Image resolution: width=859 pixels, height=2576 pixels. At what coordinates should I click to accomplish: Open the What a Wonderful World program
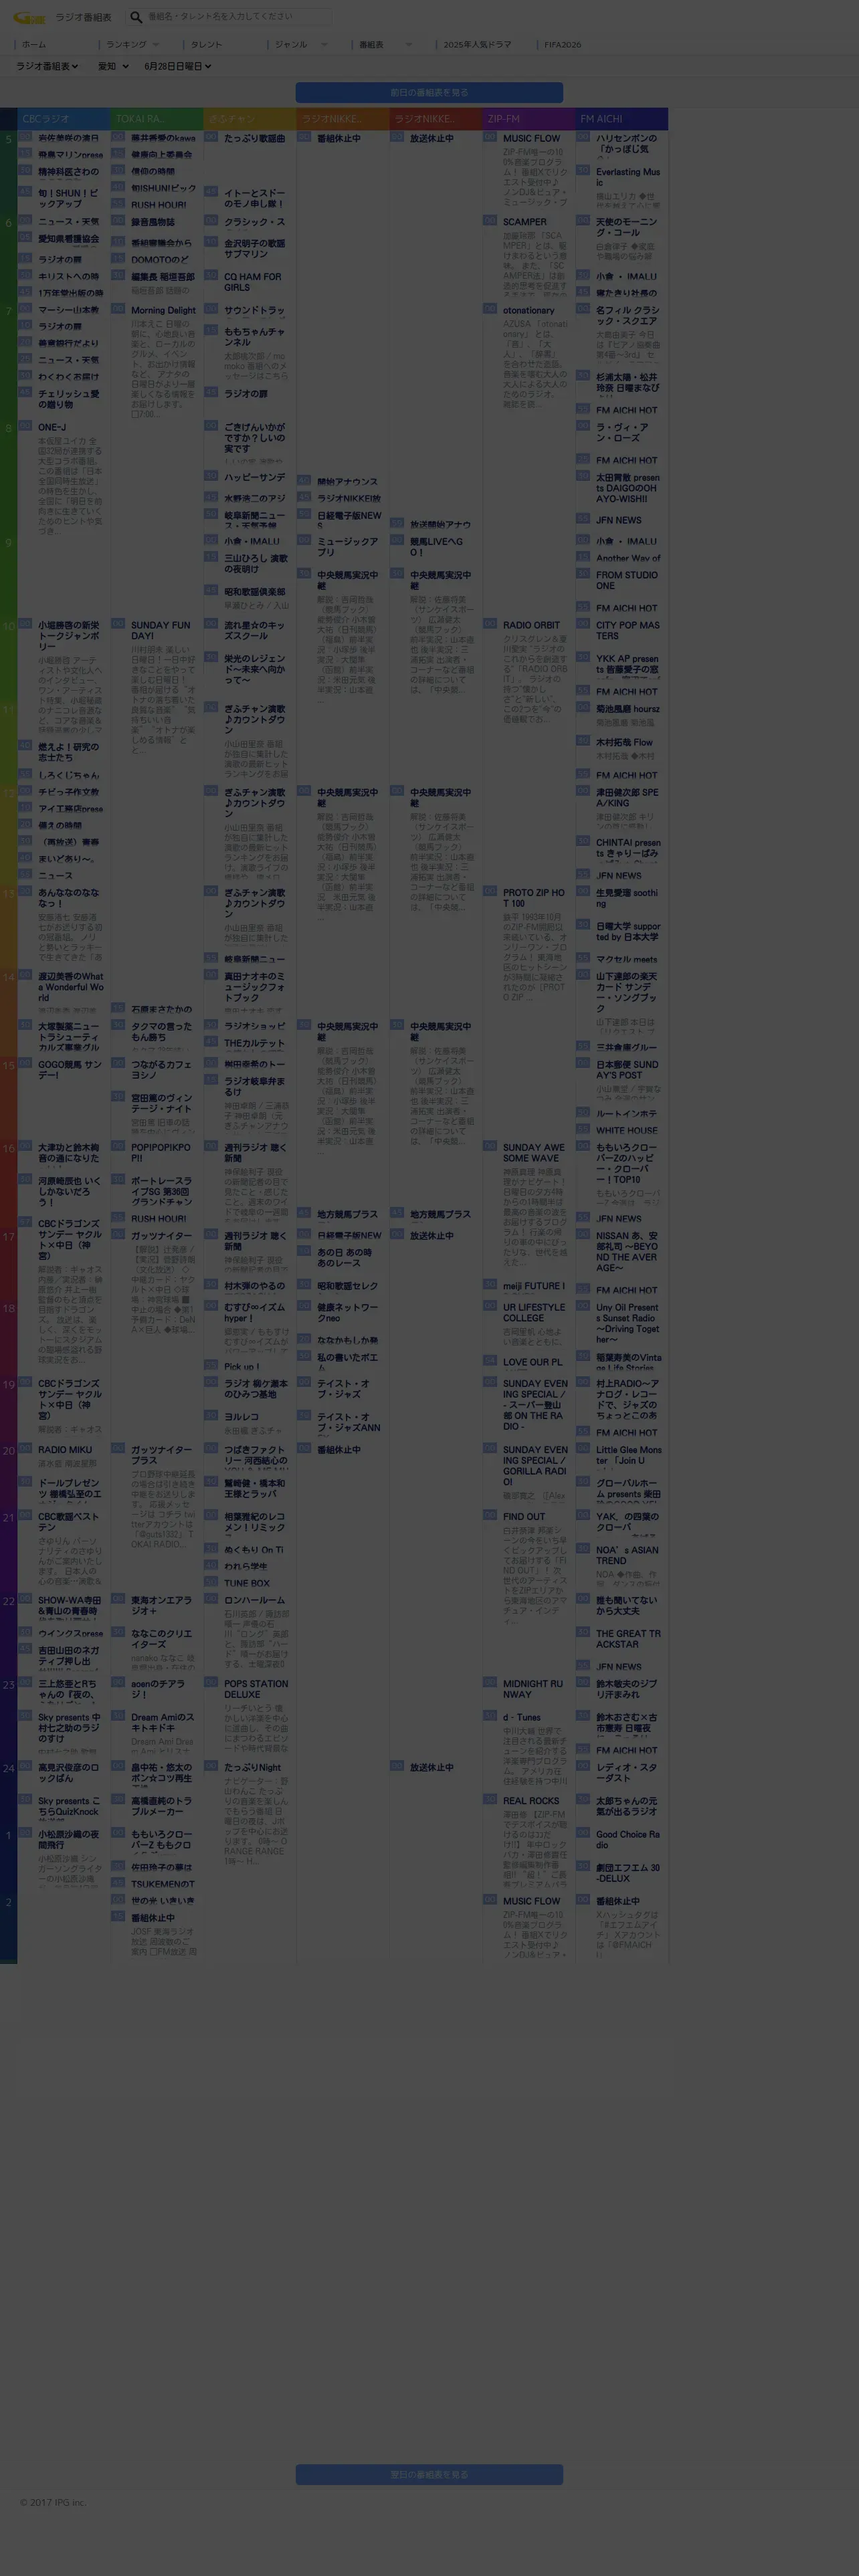pyautogui.click(x=70, y=987)
